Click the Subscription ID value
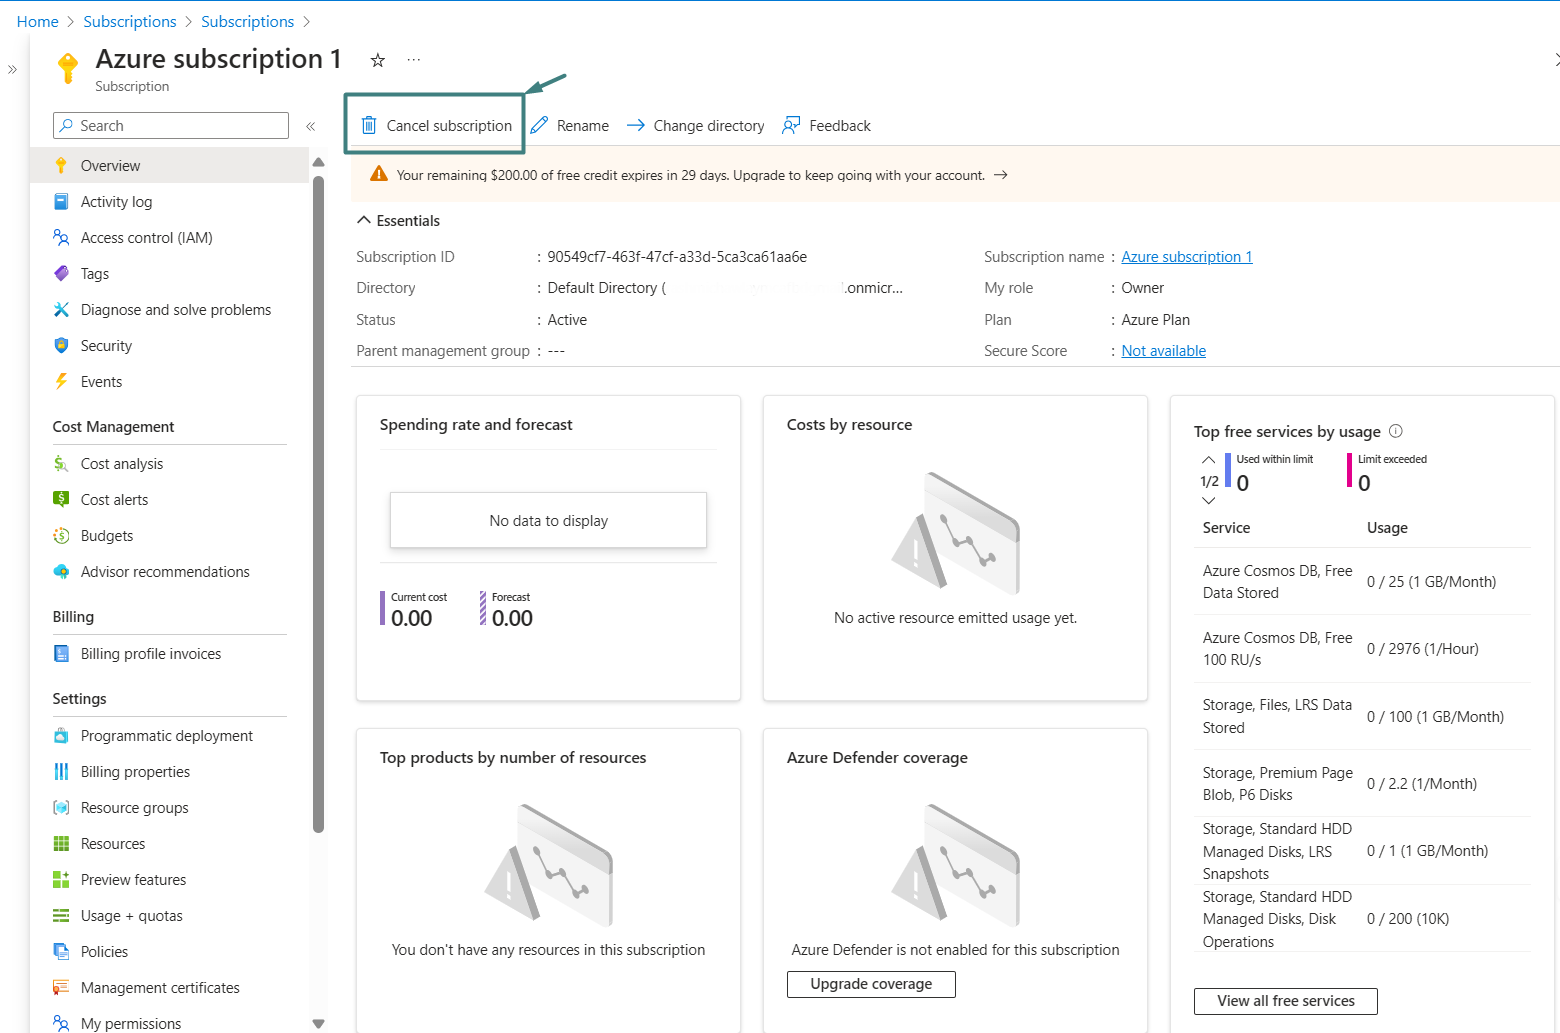The image size is (1560, 1033). pos(677,257)
